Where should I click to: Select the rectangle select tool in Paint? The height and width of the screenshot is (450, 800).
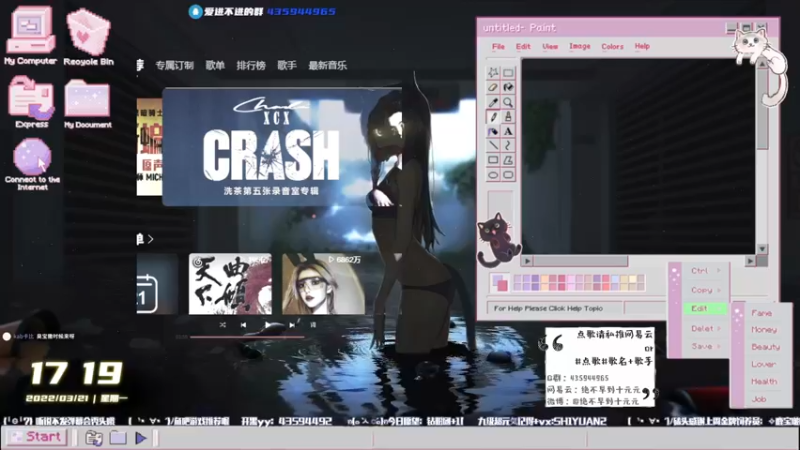(x=508, y=72)
